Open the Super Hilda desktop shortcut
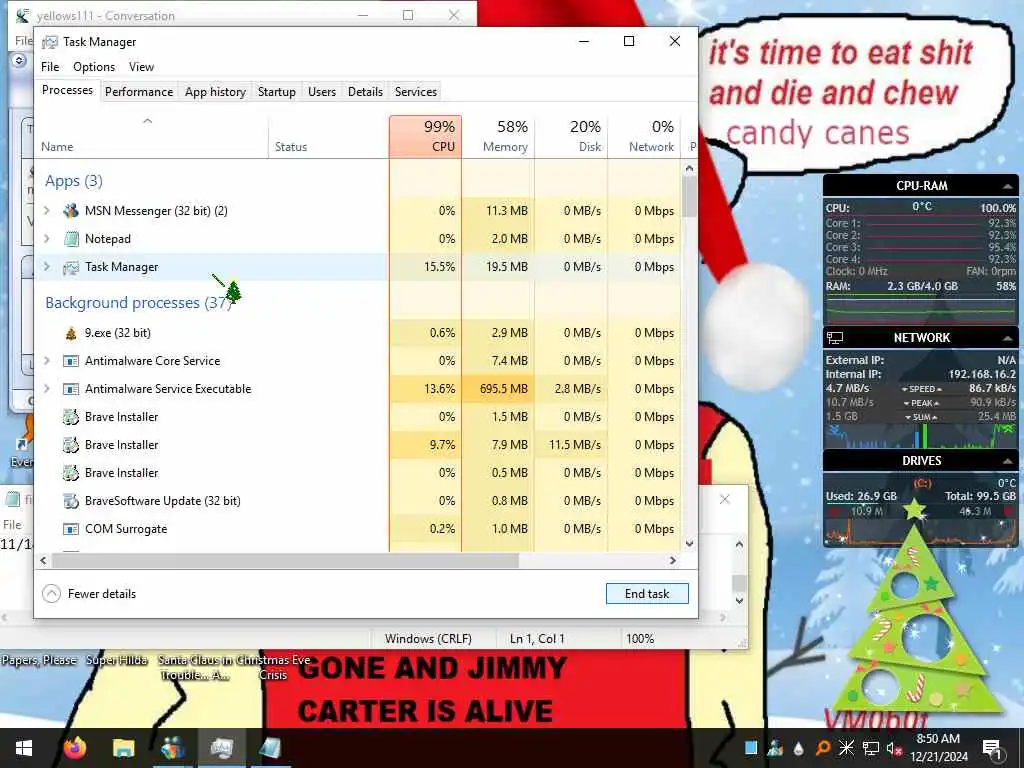 tap(117, 660)
